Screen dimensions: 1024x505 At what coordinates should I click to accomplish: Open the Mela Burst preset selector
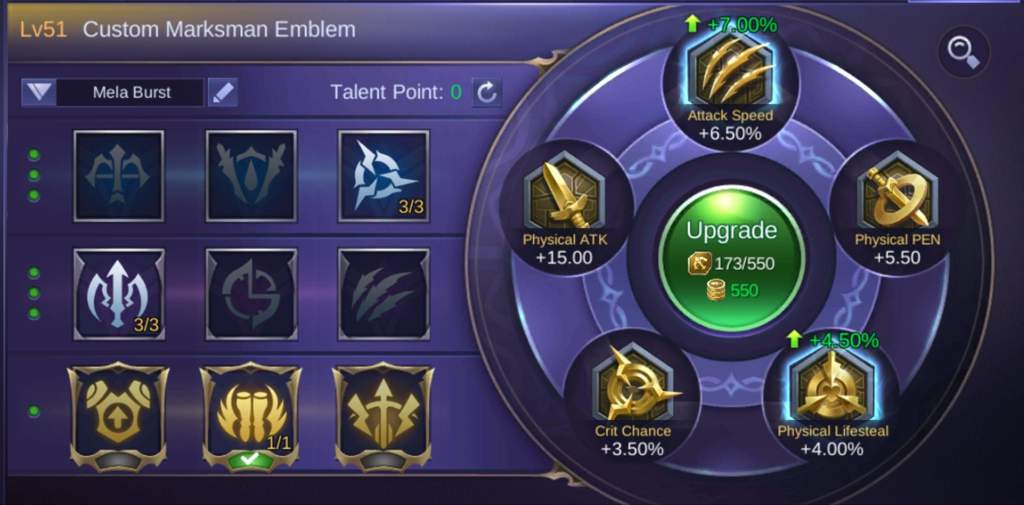coord(131,93)
